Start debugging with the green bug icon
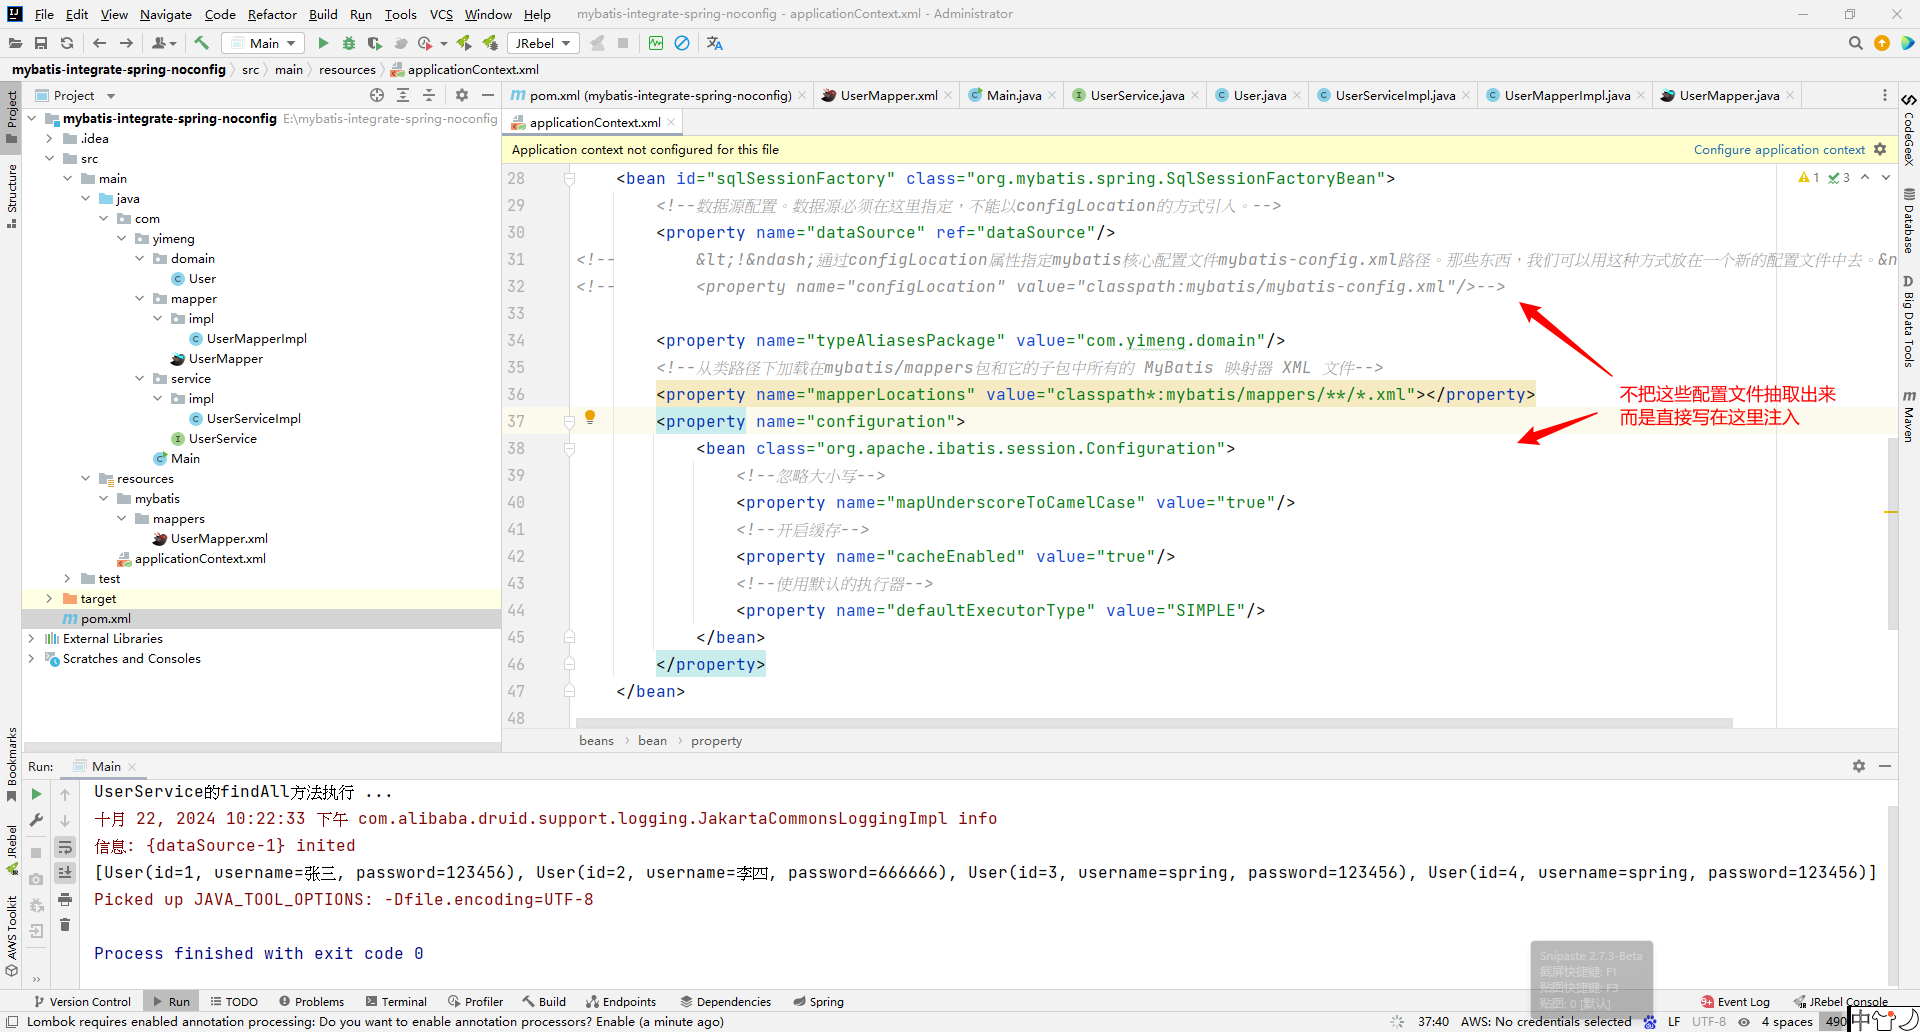 [349, 43]
